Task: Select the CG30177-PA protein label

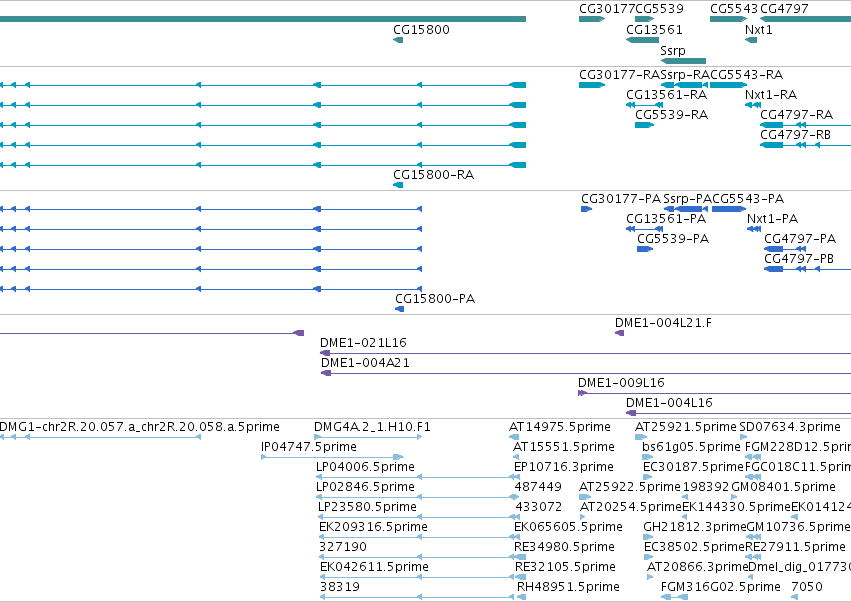Action: [621, 199]
